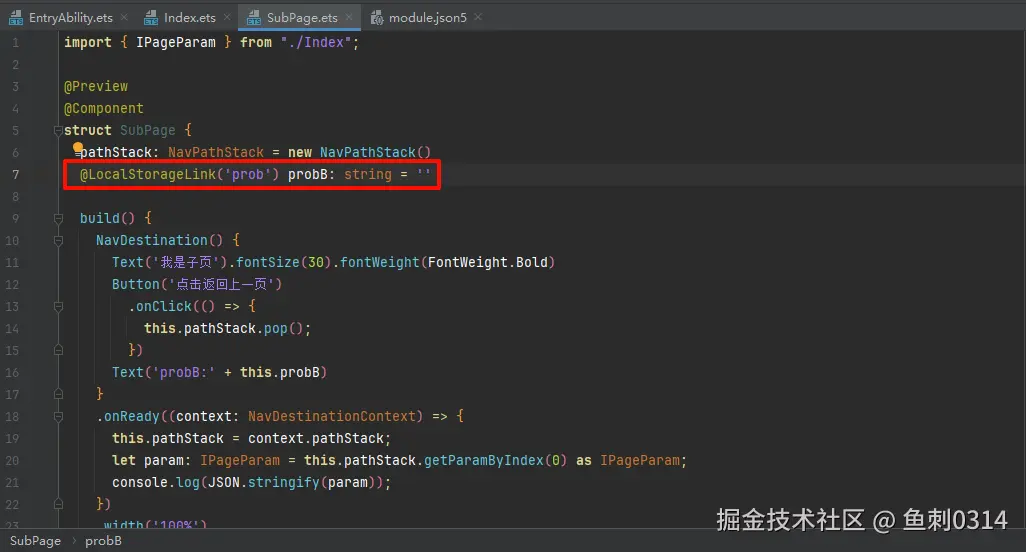Close the EntryAbility.ets tab
Image resolution: width=1026 pixels, height=552 pixels.
point(124,17)
